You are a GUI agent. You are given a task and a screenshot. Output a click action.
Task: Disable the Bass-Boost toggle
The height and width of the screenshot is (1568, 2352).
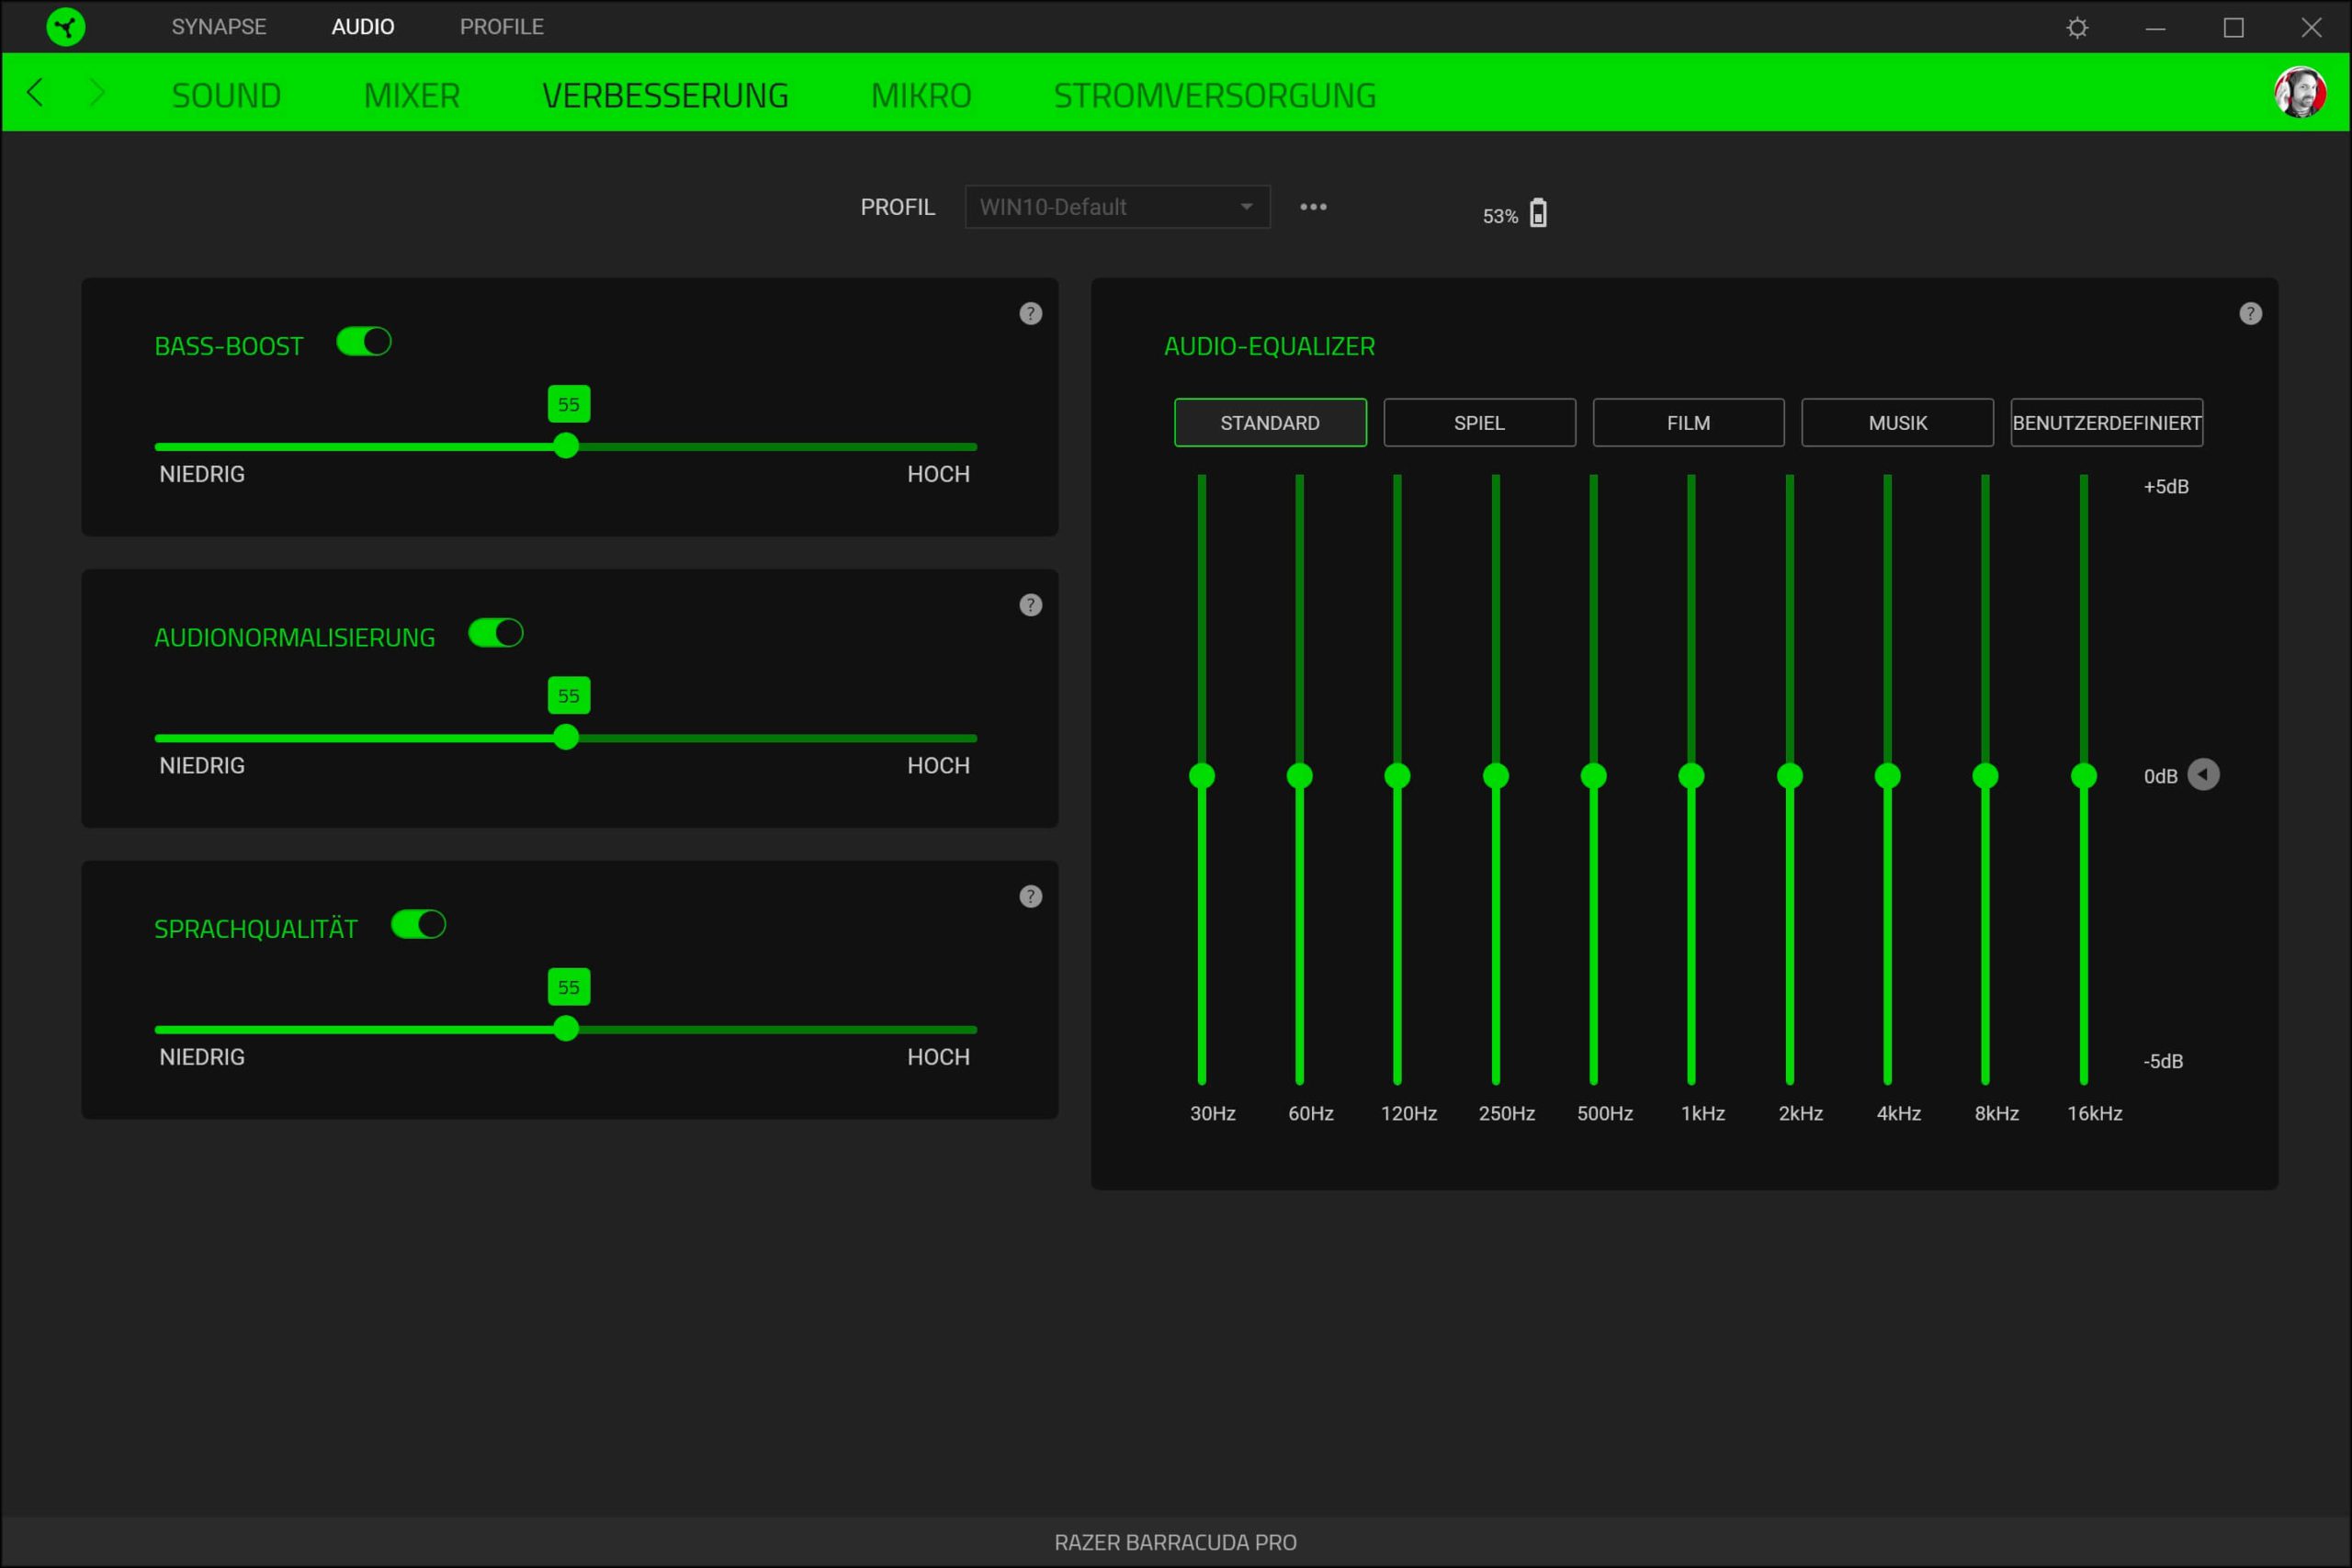[x=364, y=342]
